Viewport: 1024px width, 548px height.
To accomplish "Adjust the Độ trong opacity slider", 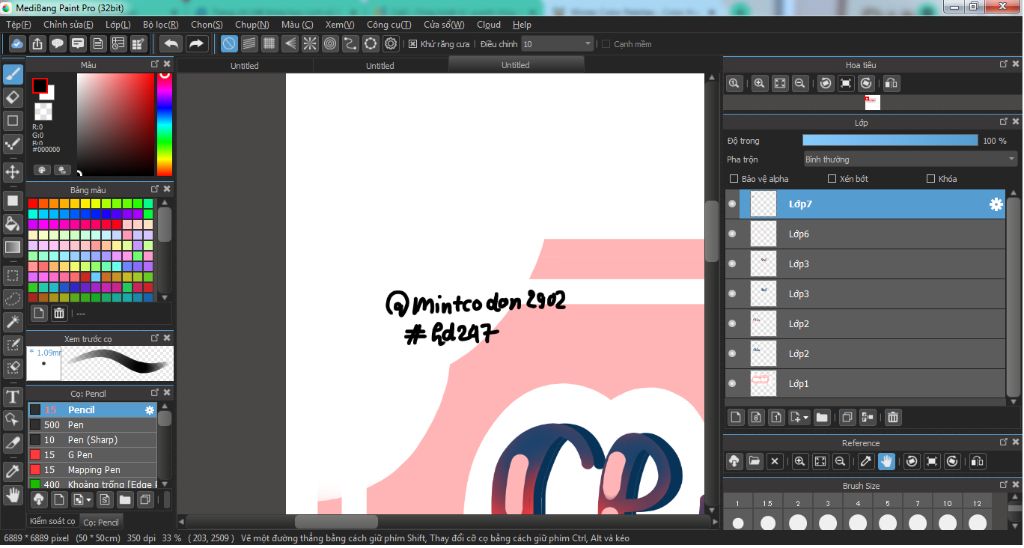I will [889, 140].
